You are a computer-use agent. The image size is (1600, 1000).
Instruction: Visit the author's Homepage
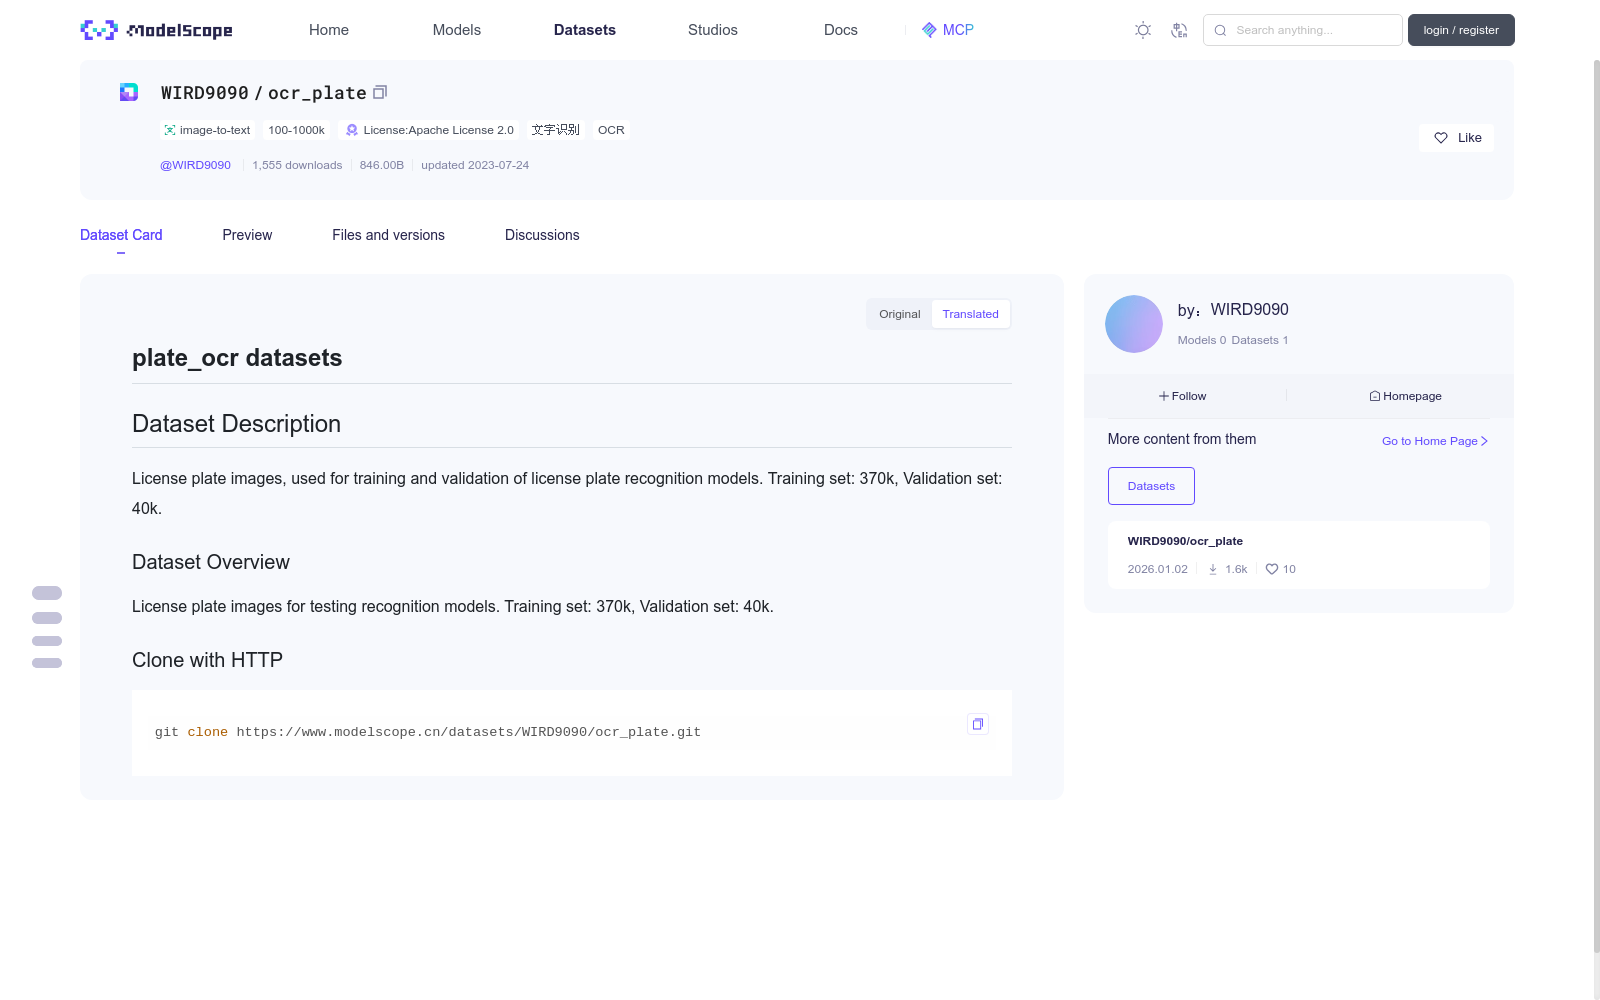[x=1405, y=396]
